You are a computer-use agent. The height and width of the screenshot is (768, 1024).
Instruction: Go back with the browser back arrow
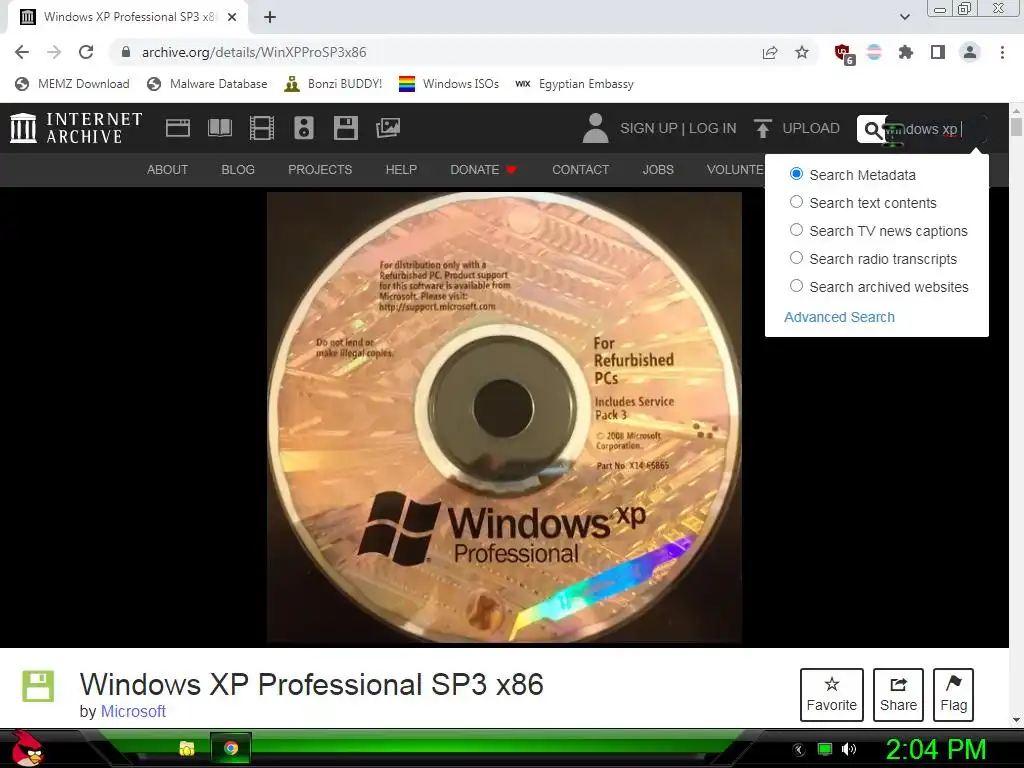22,52
